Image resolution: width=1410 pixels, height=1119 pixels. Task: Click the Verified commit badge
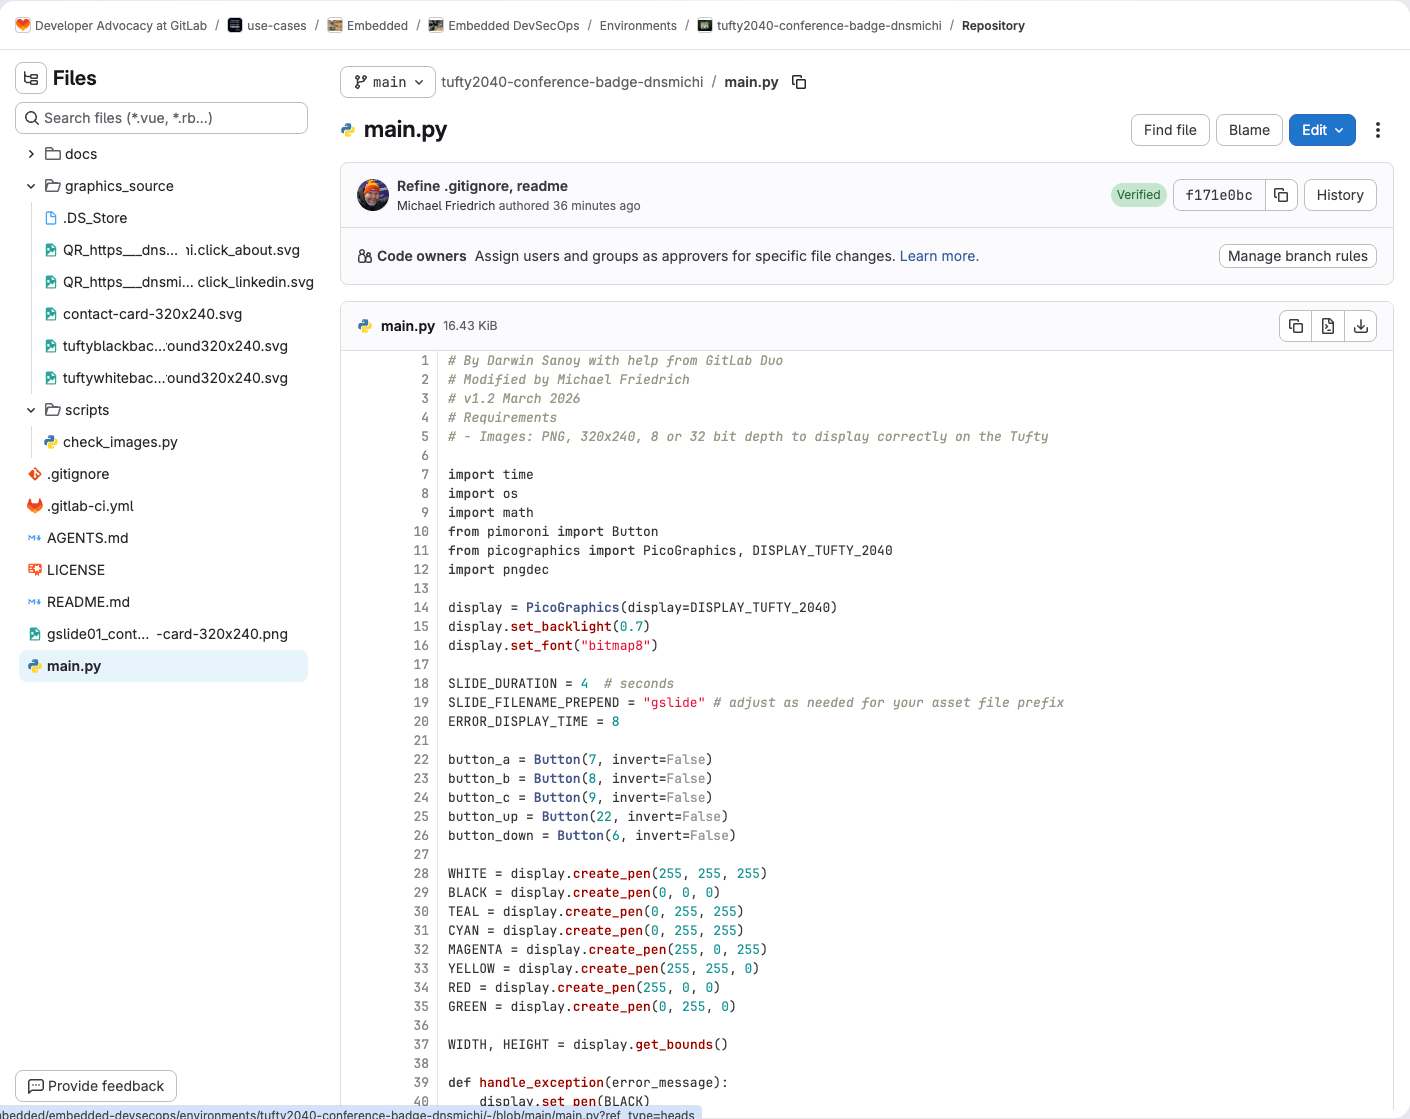[x=1138, y=195]
